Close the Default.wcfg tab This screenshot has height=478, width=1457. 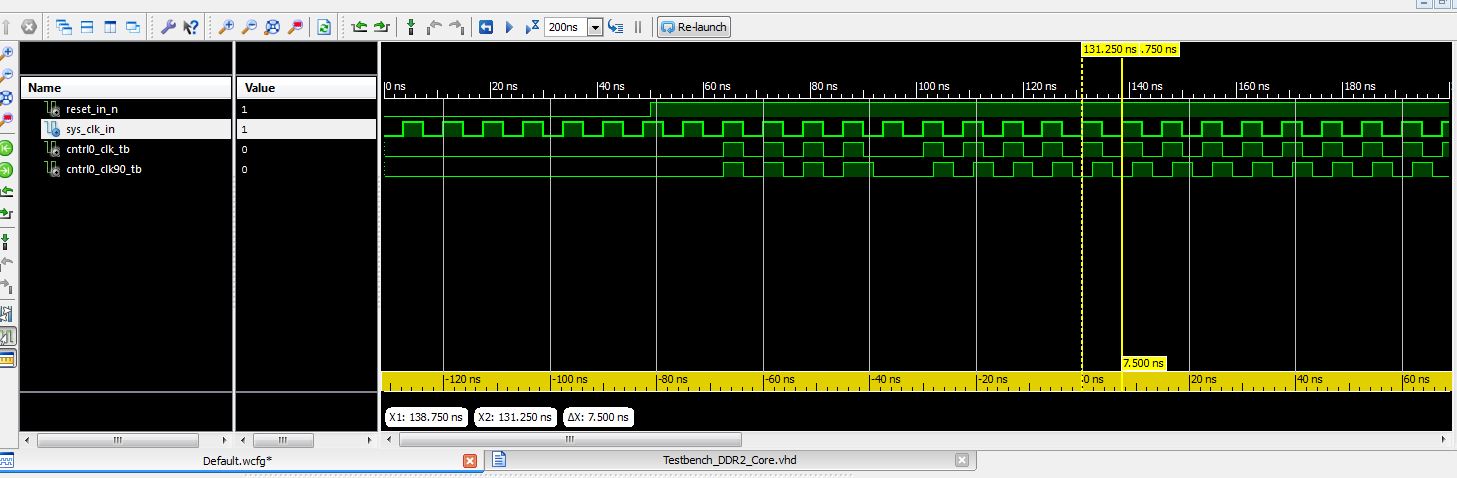point(470,461)
